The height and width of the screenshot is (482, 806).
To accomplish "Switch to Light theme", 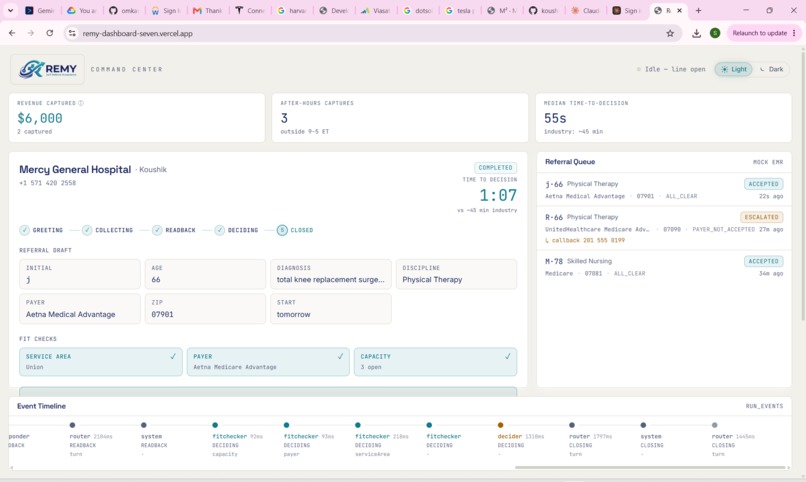I will tap(734, 69).
